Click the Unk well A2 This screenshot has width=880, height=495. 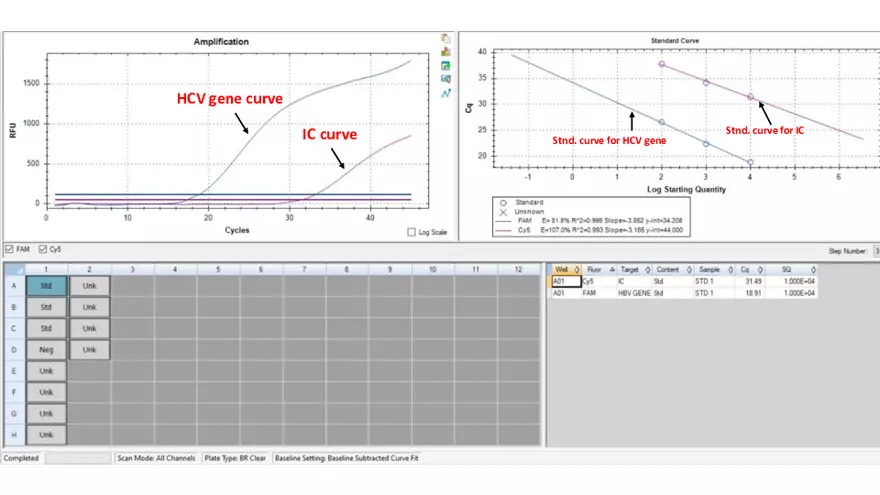pos(89,285)
